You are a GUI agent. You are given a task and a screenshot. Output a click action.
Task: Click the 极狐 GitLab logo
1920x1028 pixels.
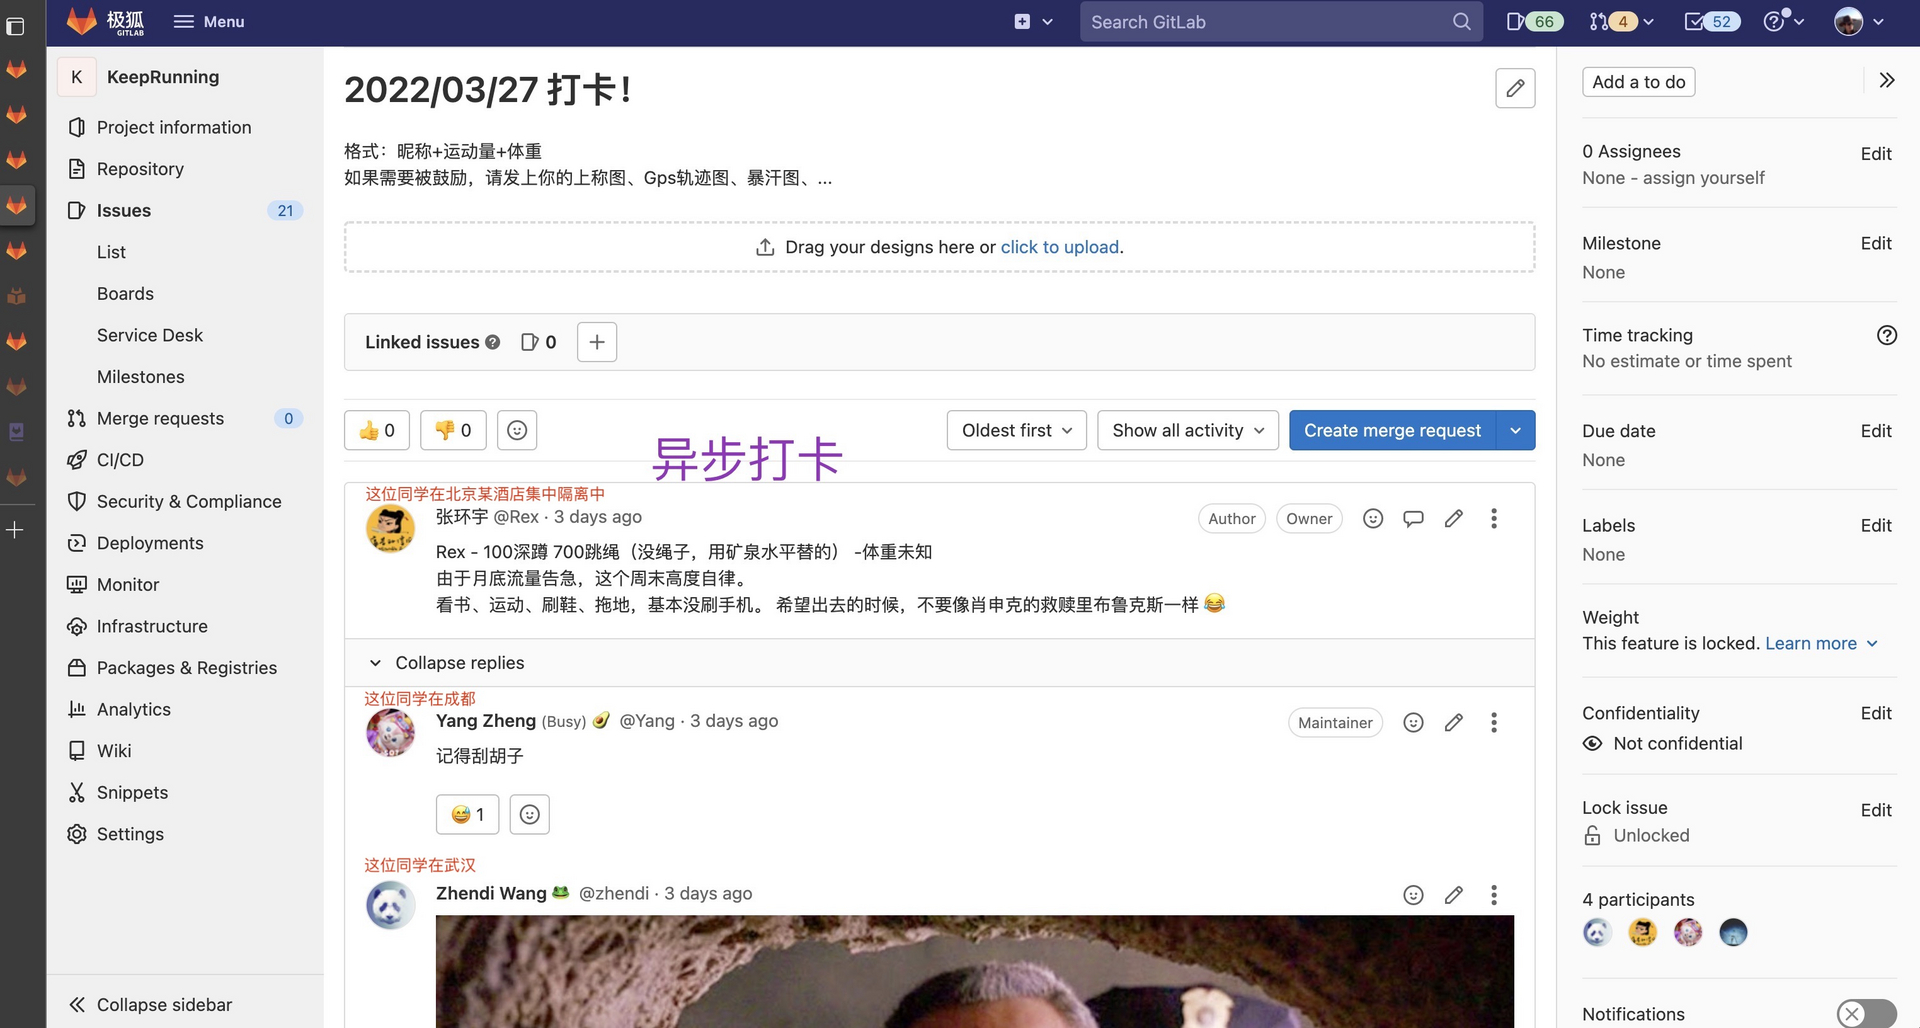(x=106, y=21)
